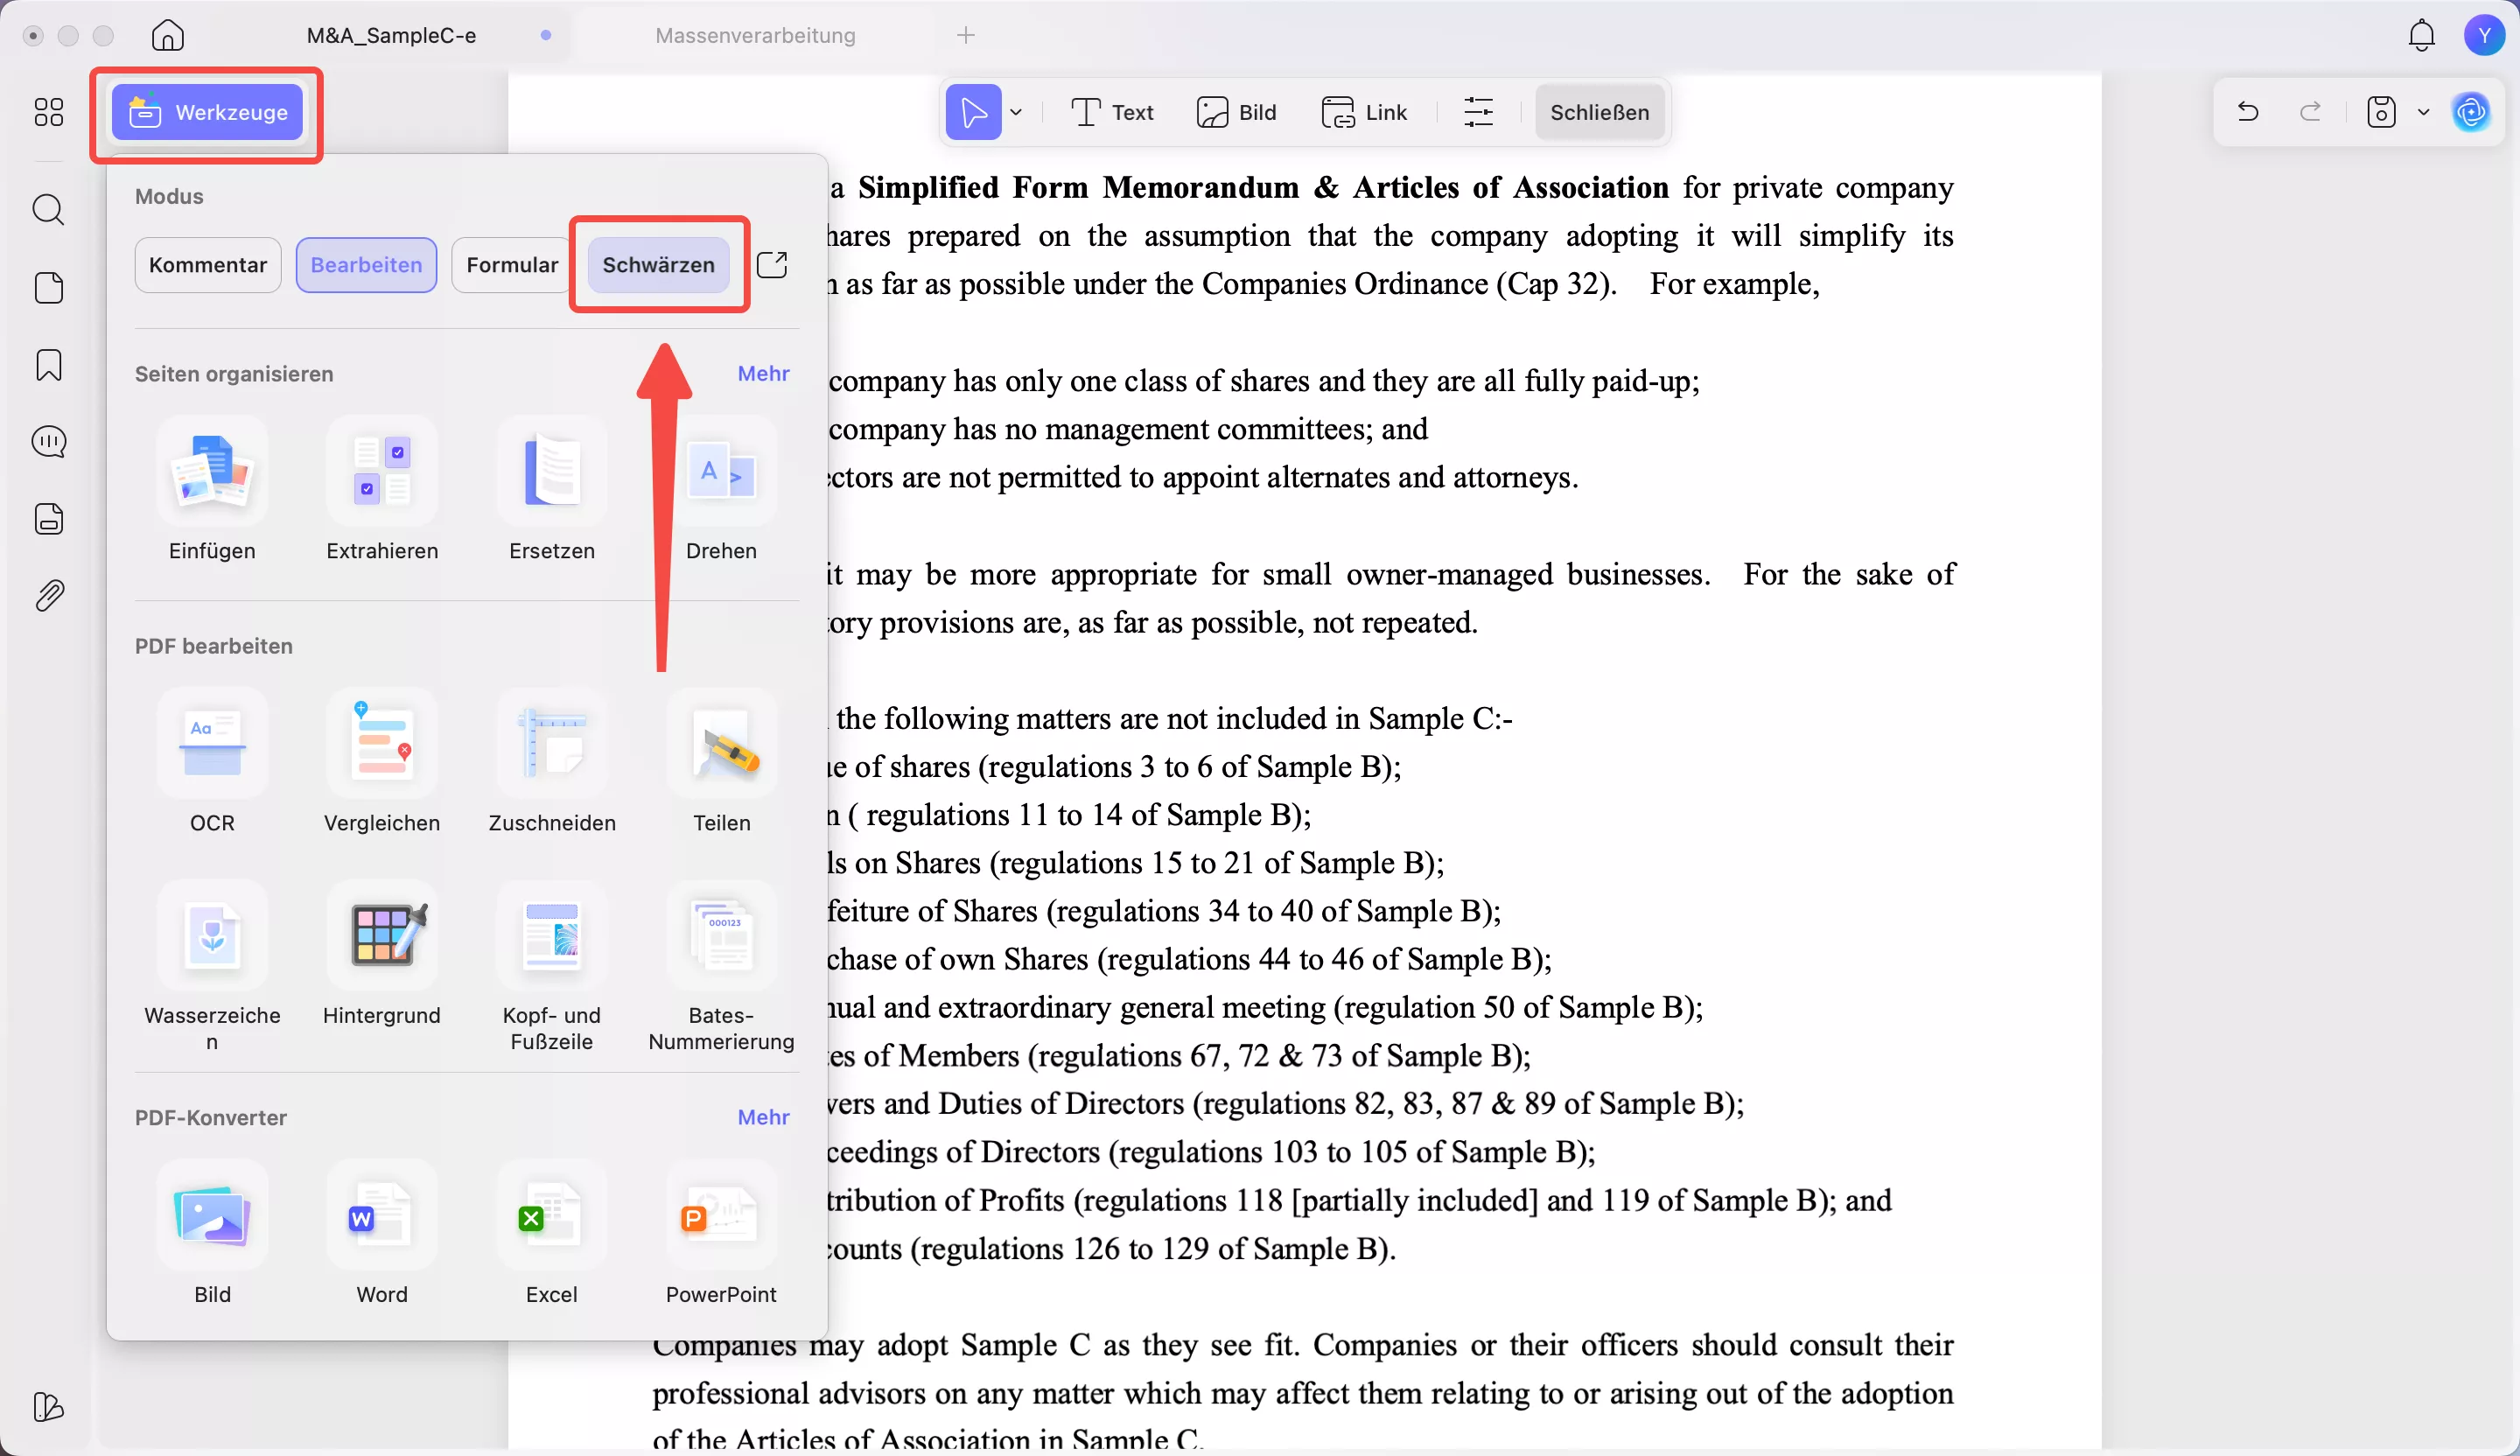Show more page organization tools via Mehr
The width and height of the screenshot is (2520, 1456).
point(763,373)
